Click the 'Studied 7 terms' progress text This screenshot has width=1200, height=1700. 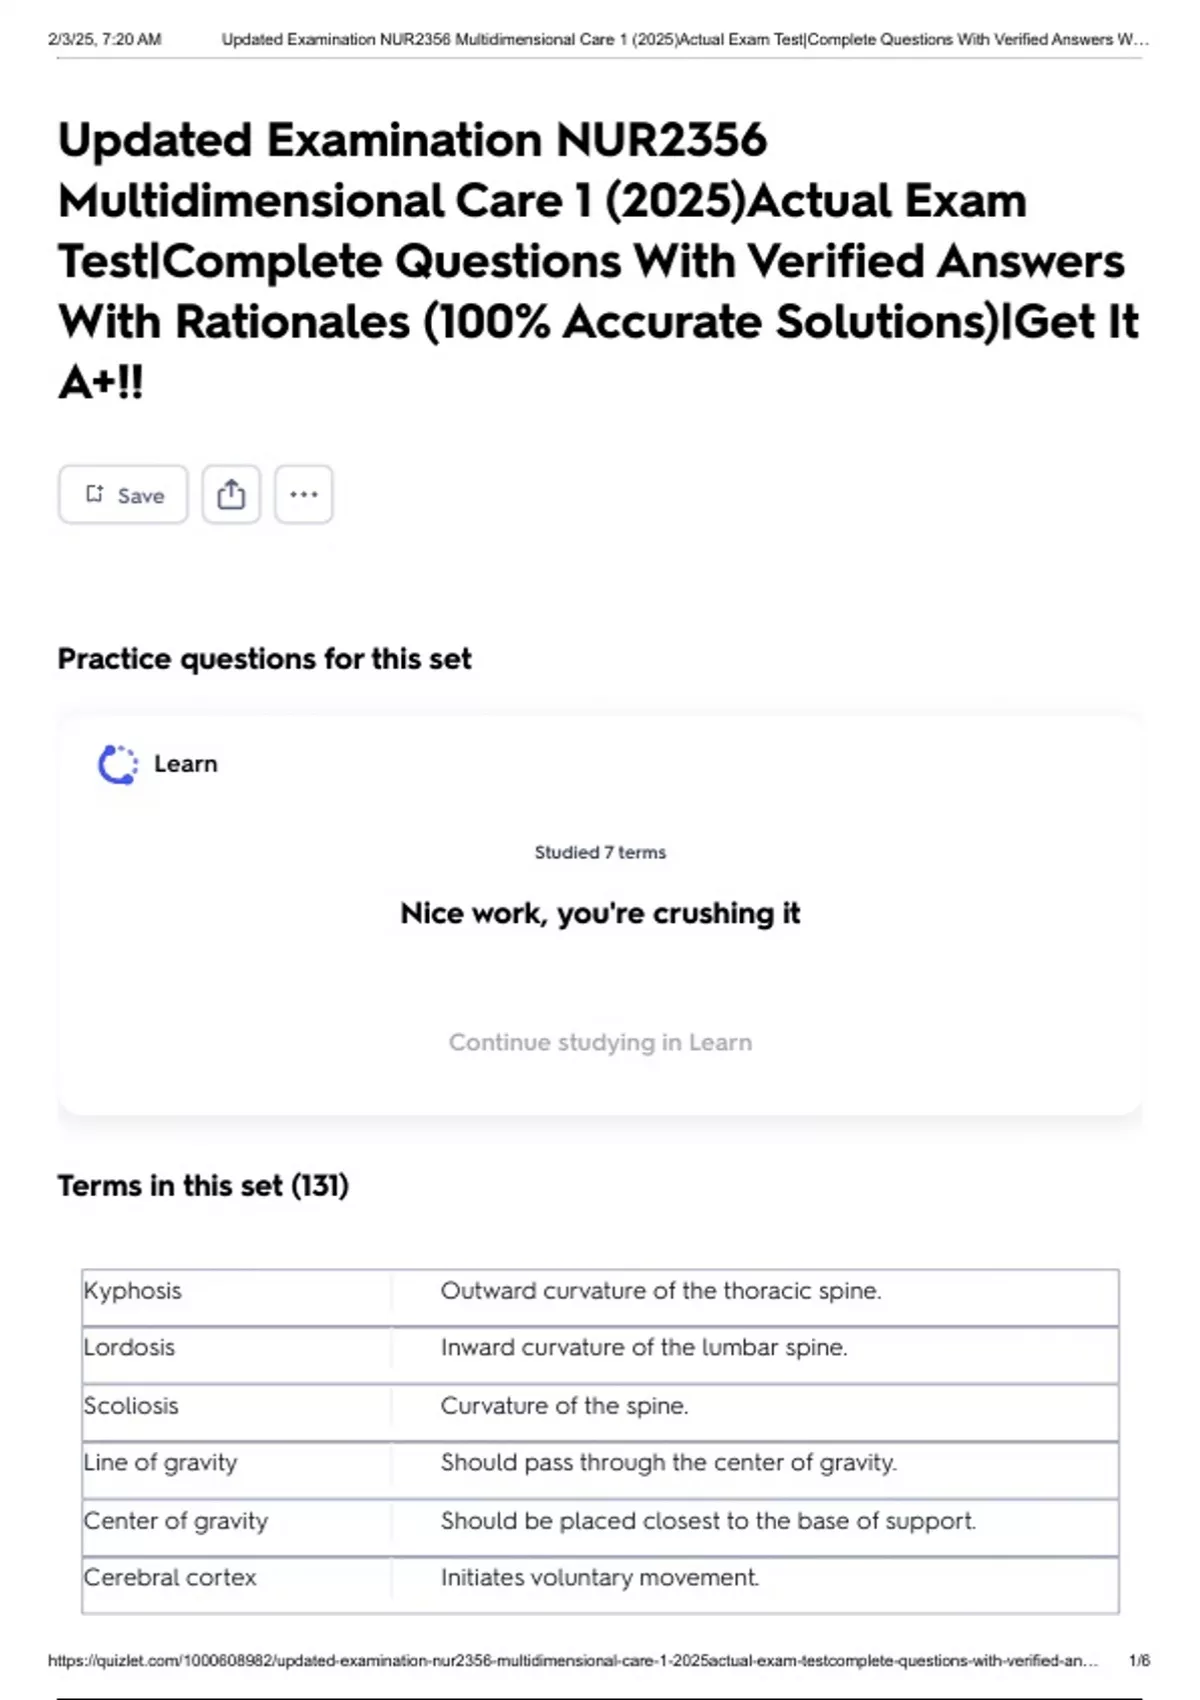[x=600, y=853]
